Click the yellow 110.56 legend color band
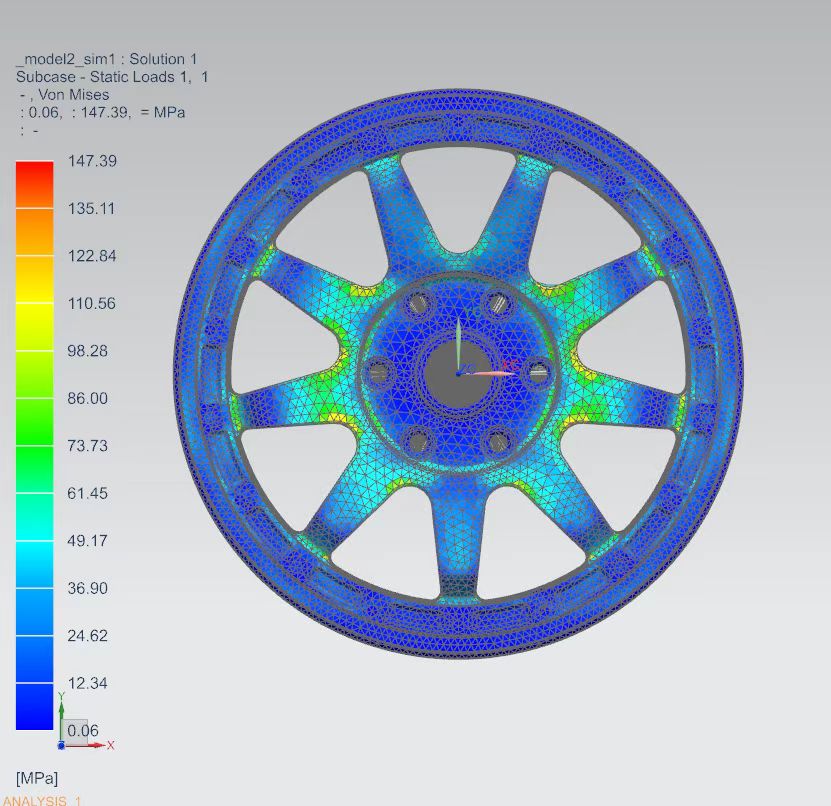The image size is (831, 806). 34,327
